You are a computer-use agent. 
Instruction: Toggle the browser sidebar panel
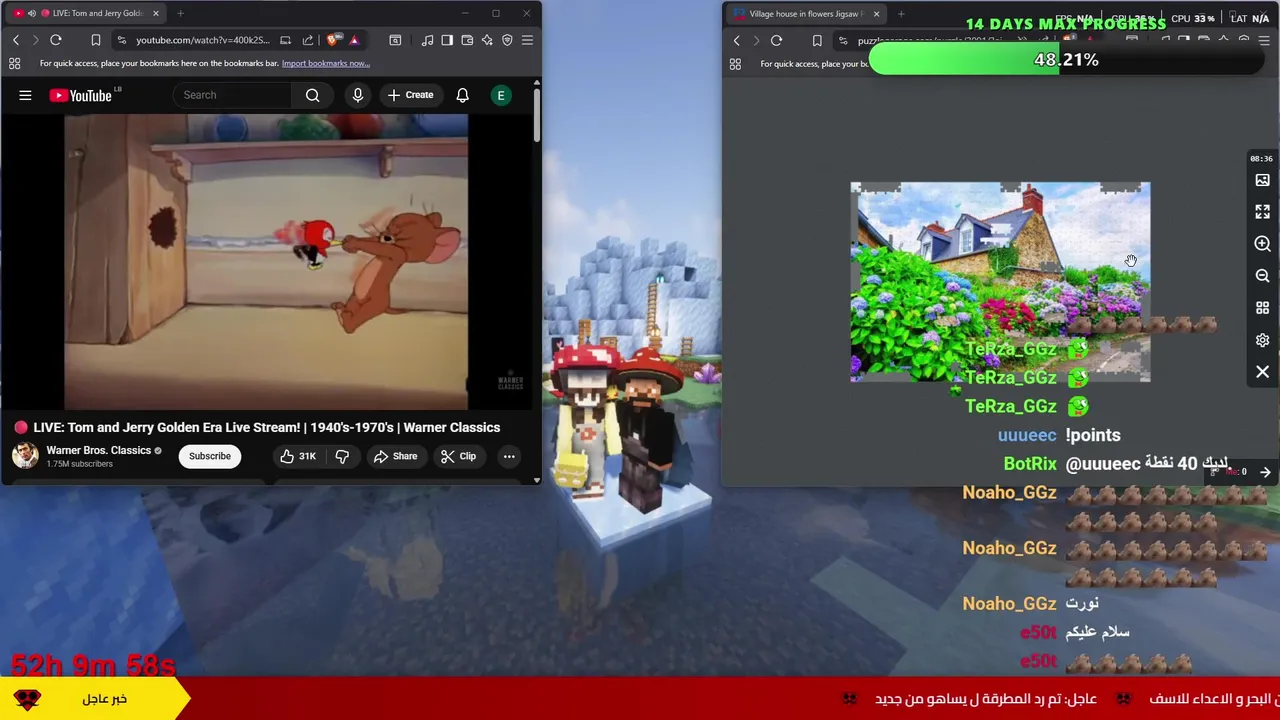[447, 40]
